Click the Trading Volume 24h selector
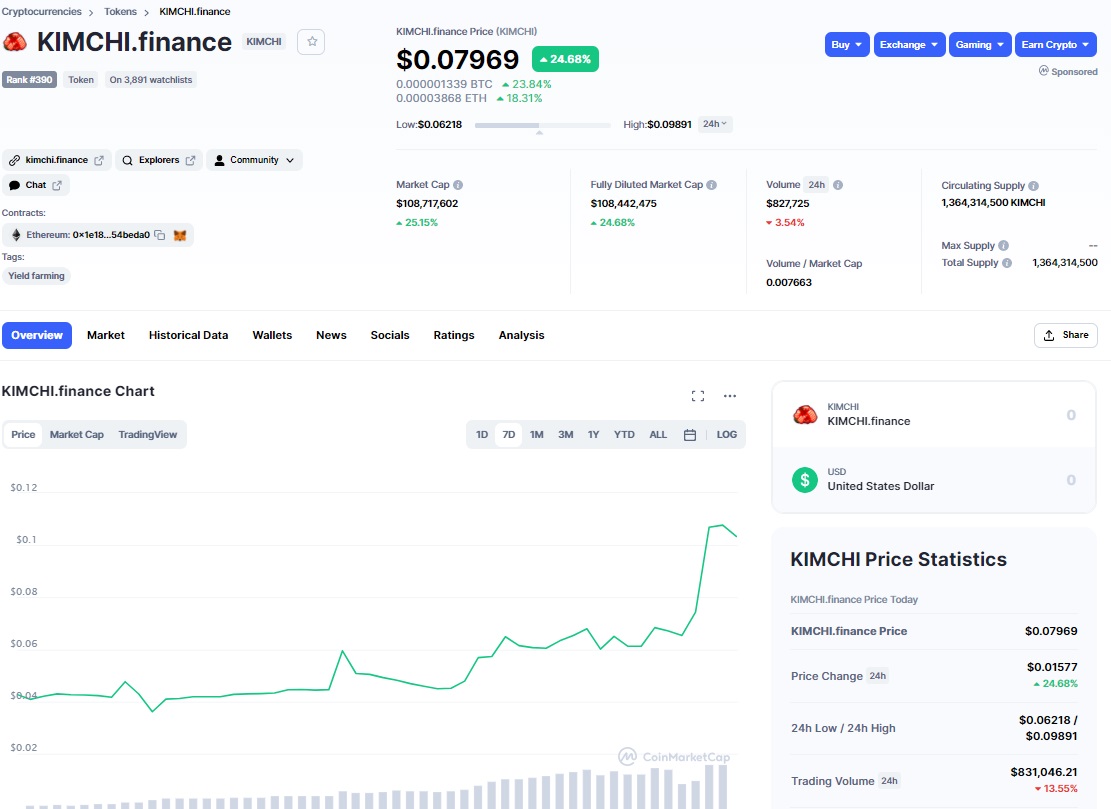Image resolution: width=1111 pixels, height=809 pixels. pos(889,781)
